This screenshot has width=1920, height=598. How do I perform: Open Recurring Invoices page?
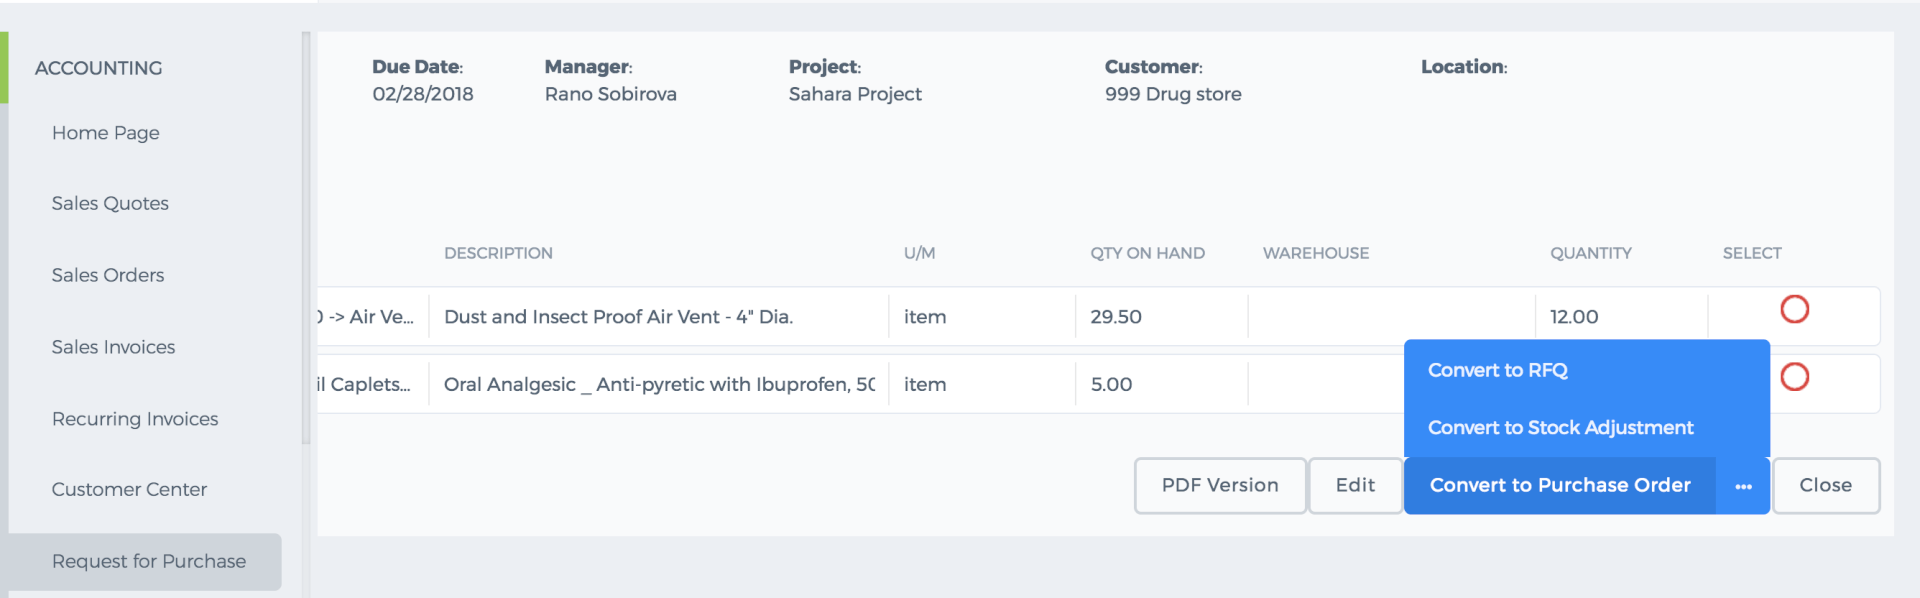pyautogui.click(x=135, y=419)
